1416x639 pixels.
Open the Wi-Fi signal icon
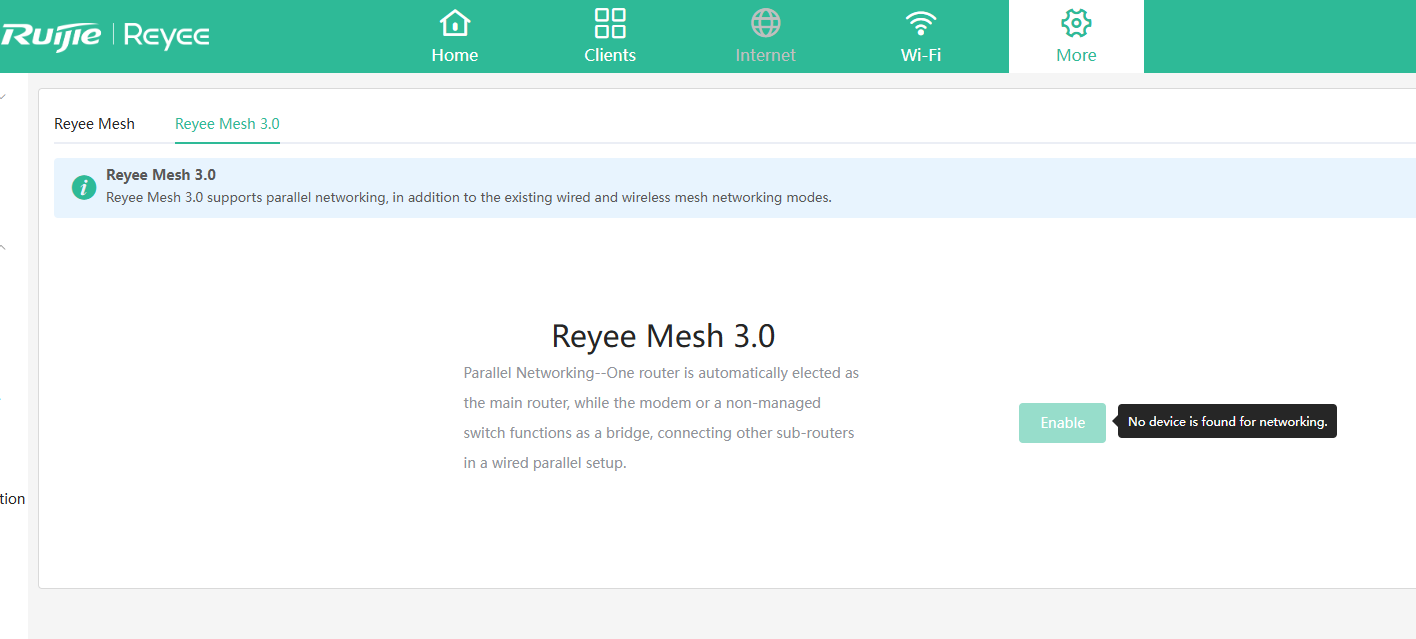[x=921, y=22]
